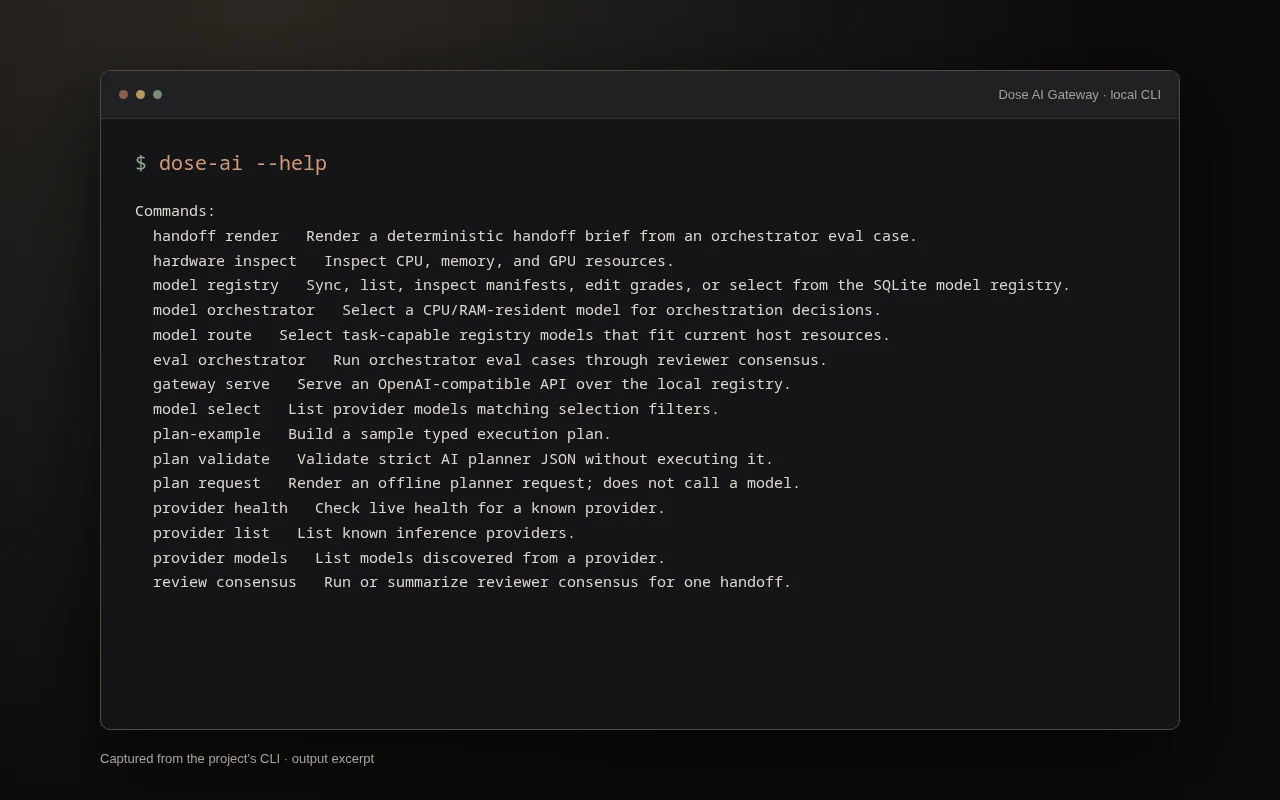1280x800 pixels.
Task: Click 'Run or summarize reviewer consensus' description
Action: coord(558,582)
